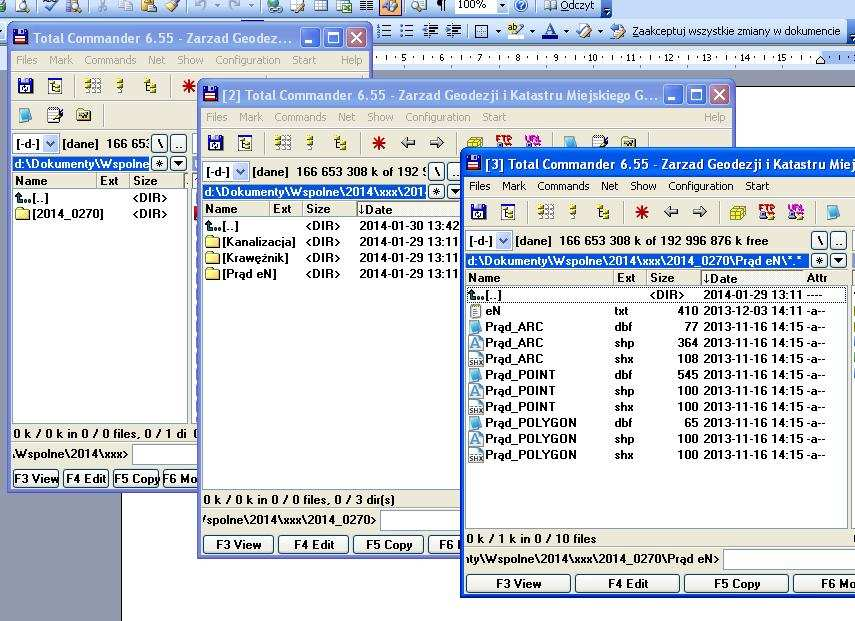Select eN txt file in window [3]
This screenshot has width=855, height=621.
click(657, 311)
